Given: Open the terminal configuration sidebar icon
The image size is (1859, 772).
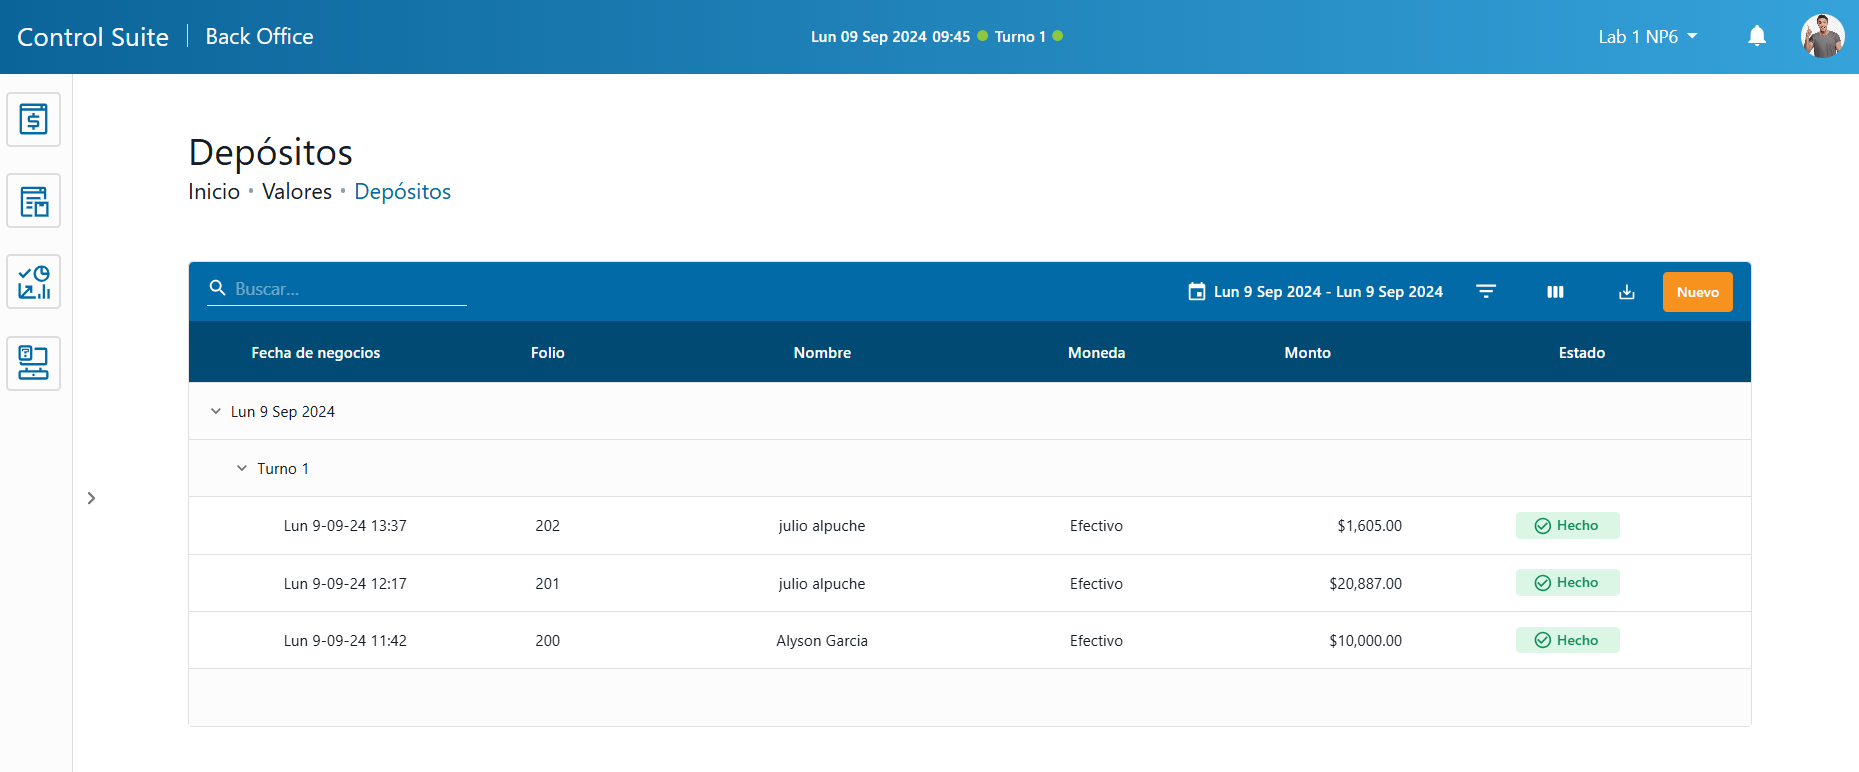Looking at the screenshot, I should pyautogui.click(x=34, y=363).
